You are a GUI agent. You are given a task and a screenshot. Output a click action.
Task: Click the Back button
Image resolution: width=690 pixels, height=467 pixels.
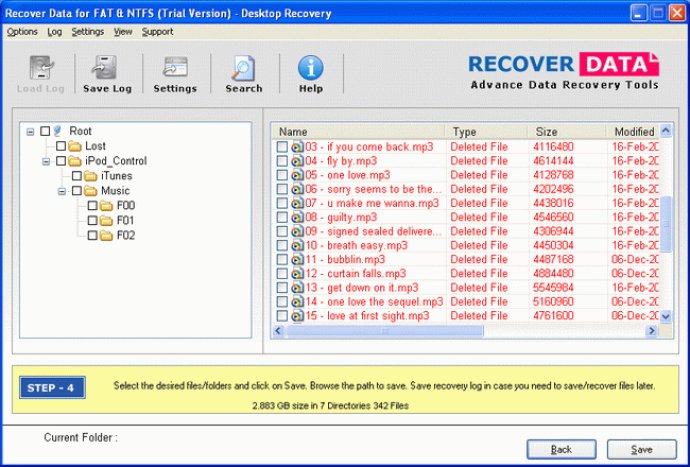click(x=562, y=449)
